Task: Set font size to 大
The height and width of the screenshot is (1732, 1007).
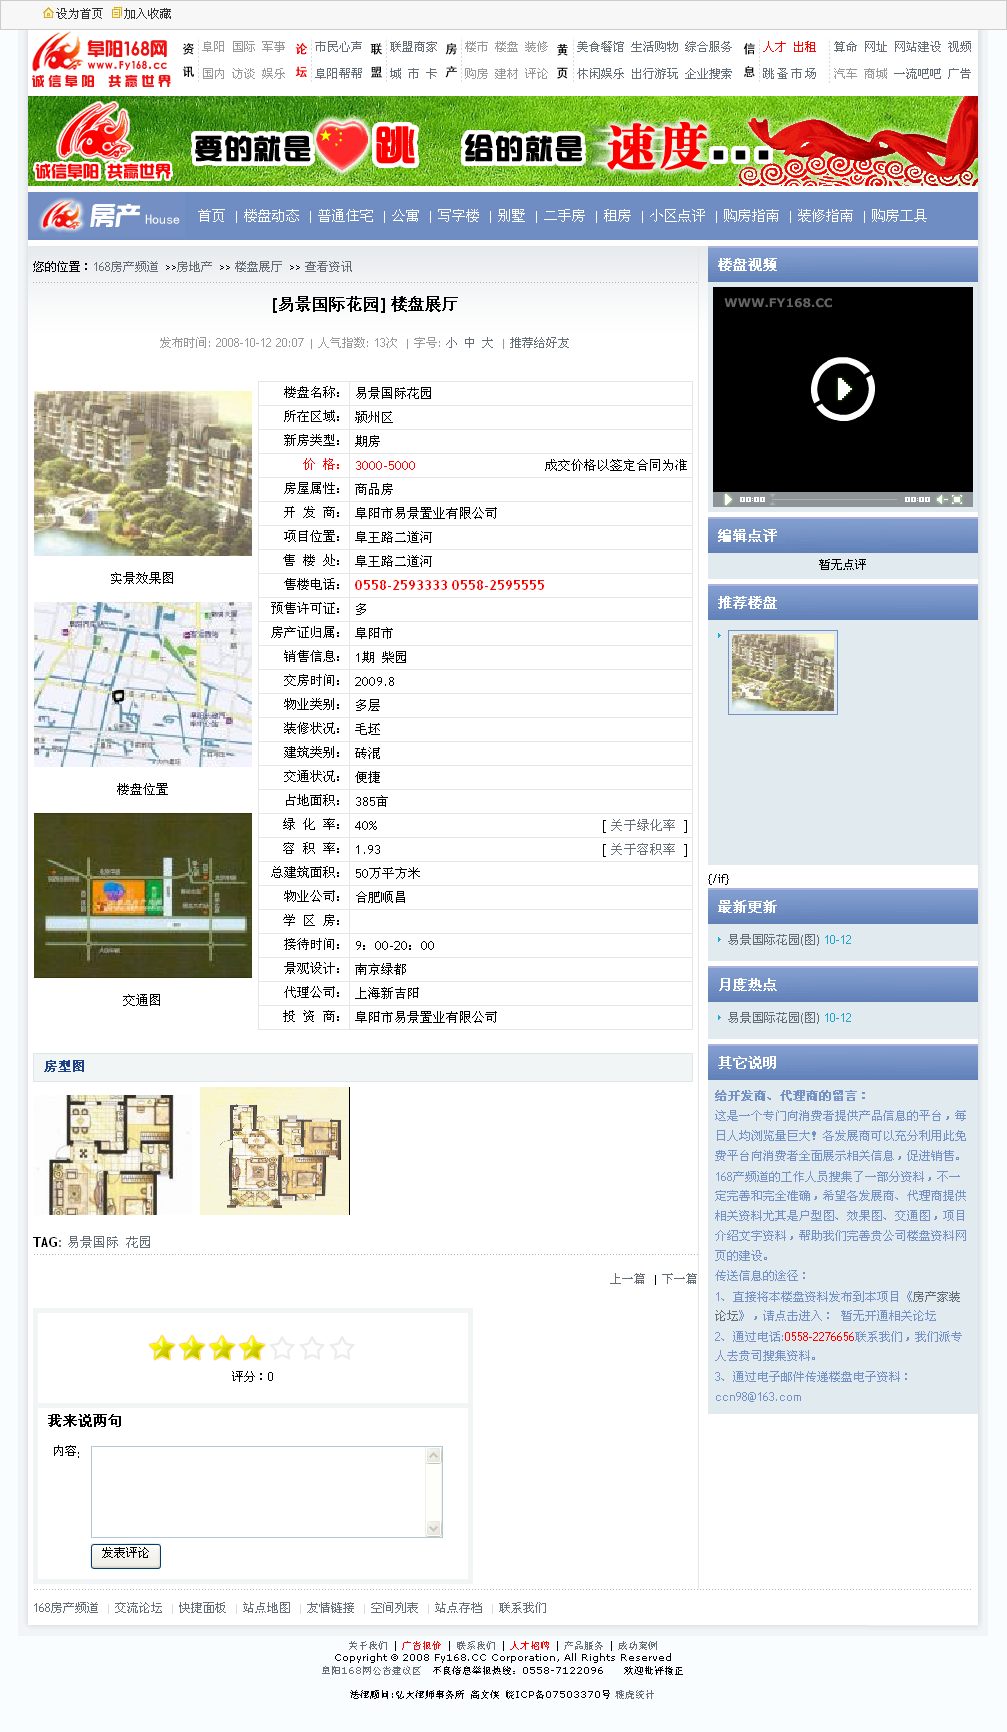Action: pos(487,343)
